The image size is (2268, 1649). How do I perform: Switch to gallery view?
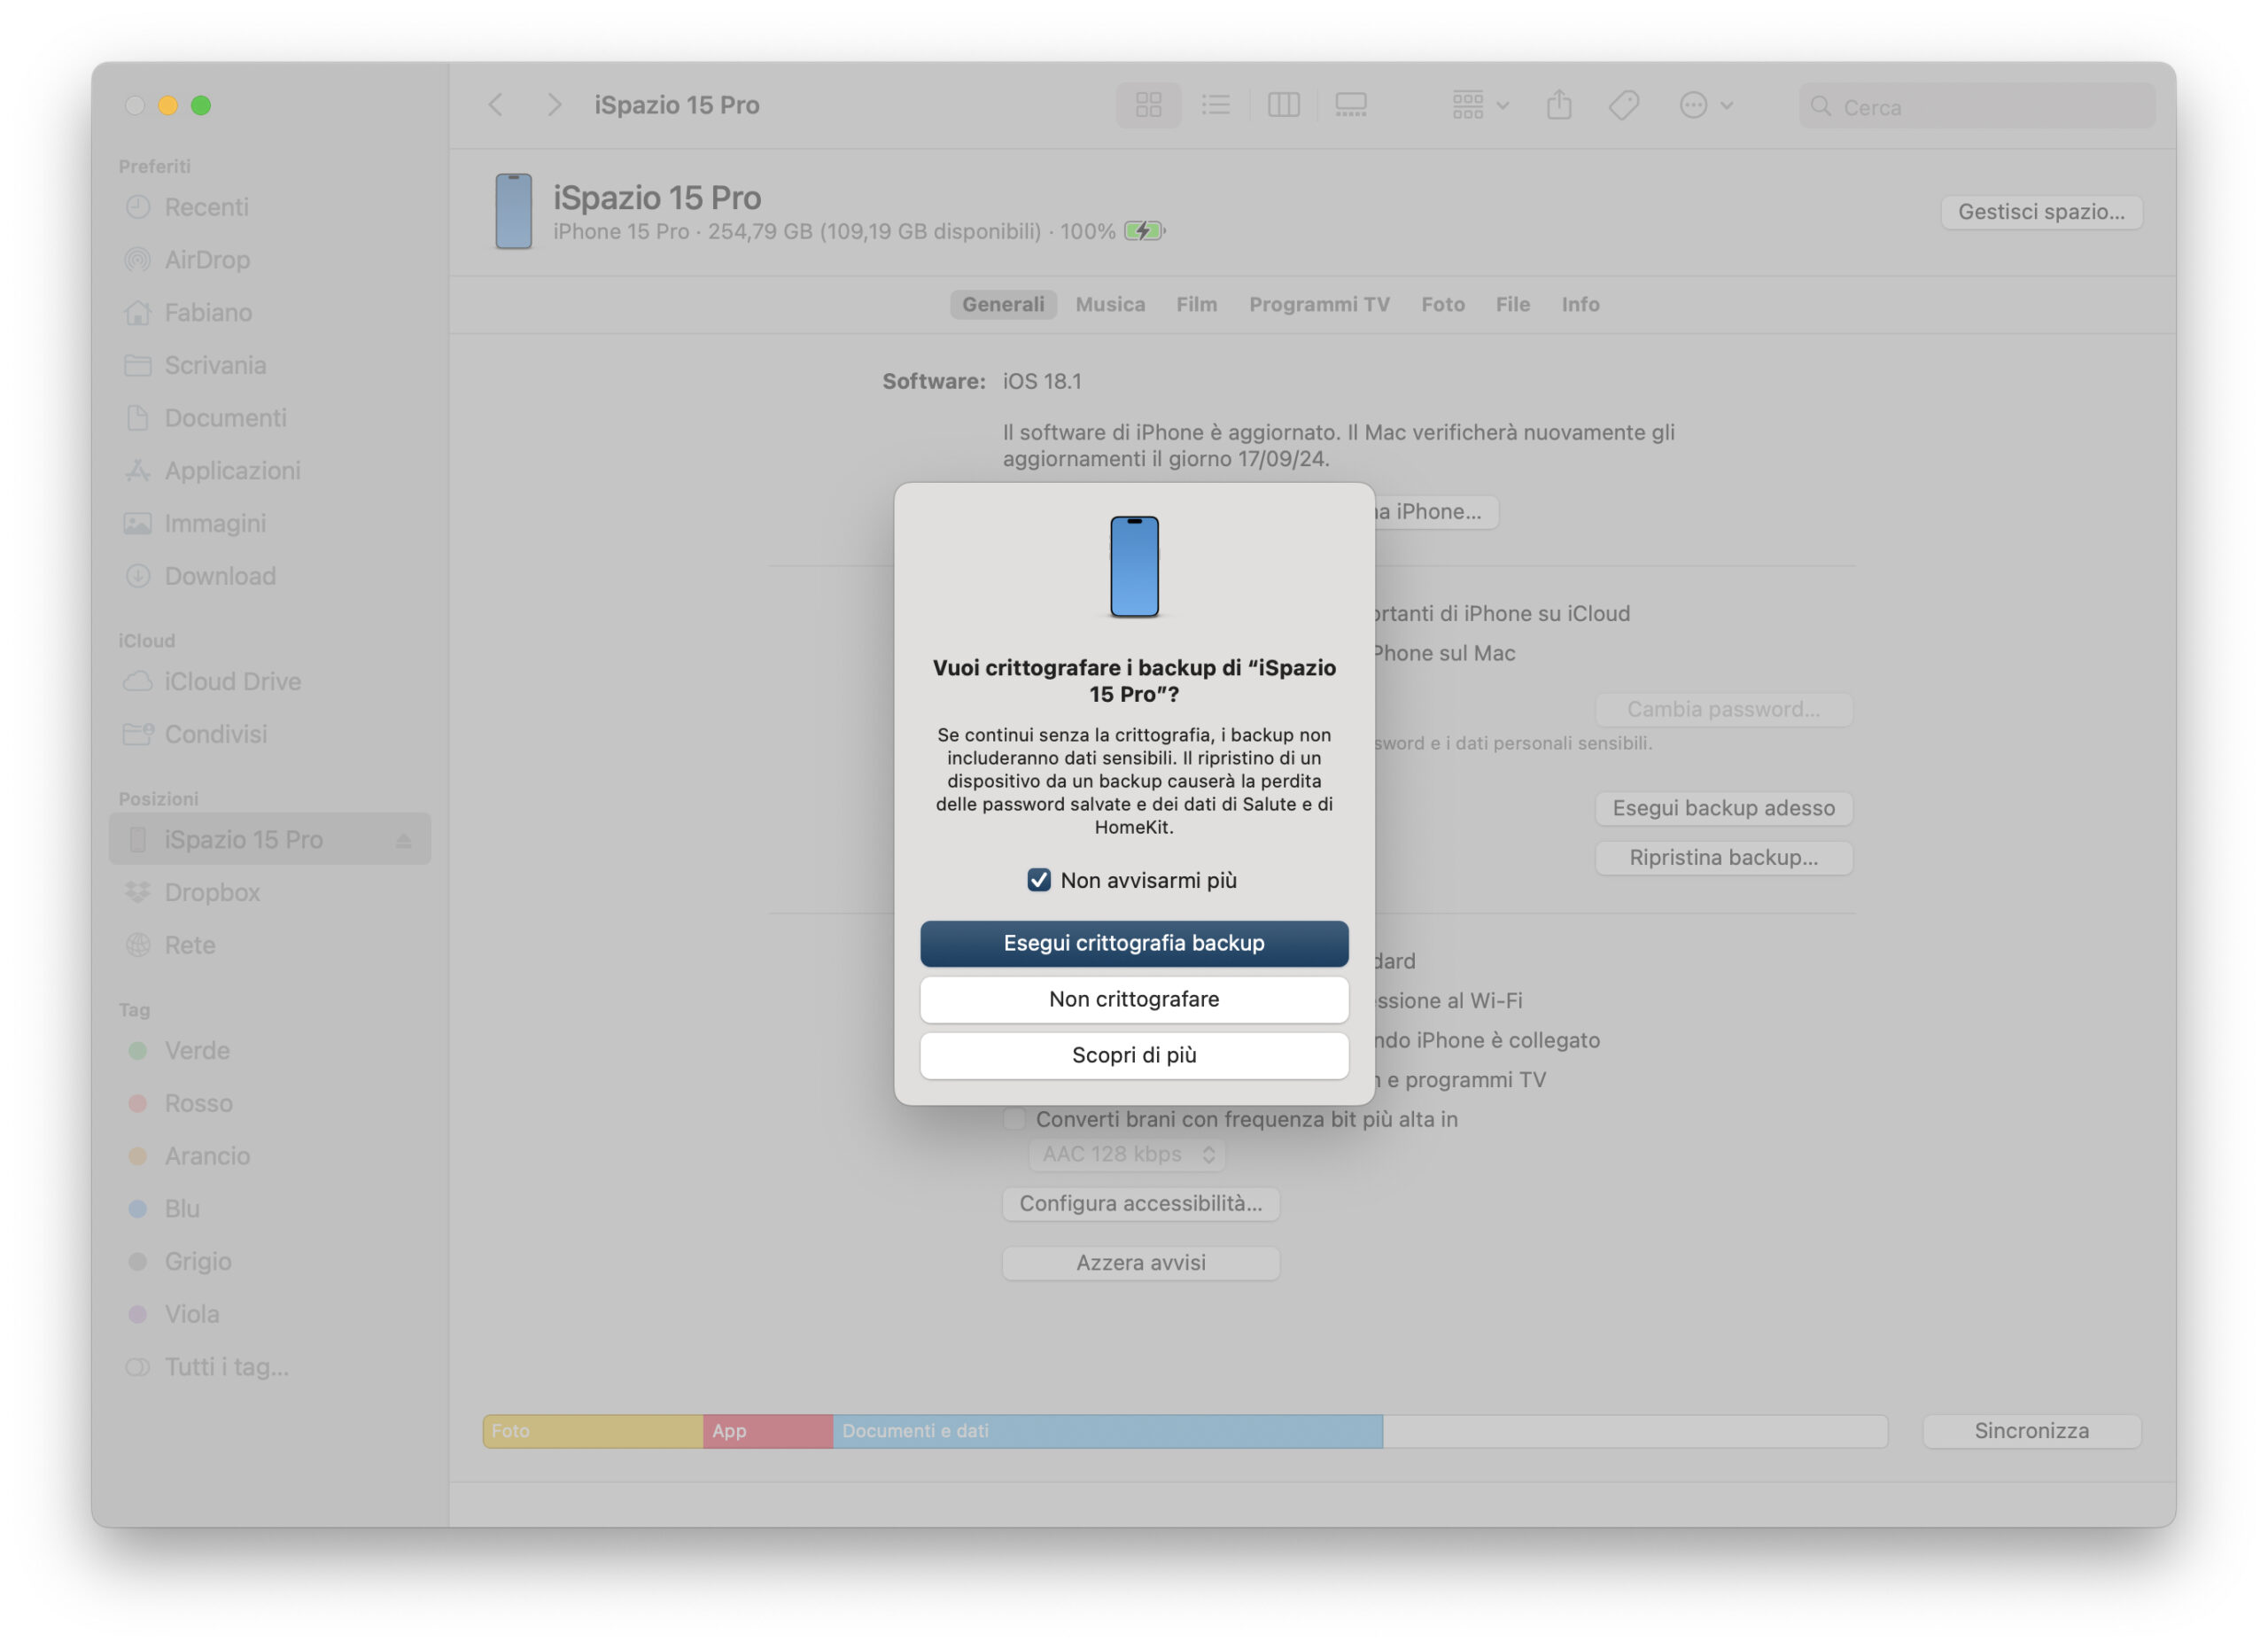1350,105
